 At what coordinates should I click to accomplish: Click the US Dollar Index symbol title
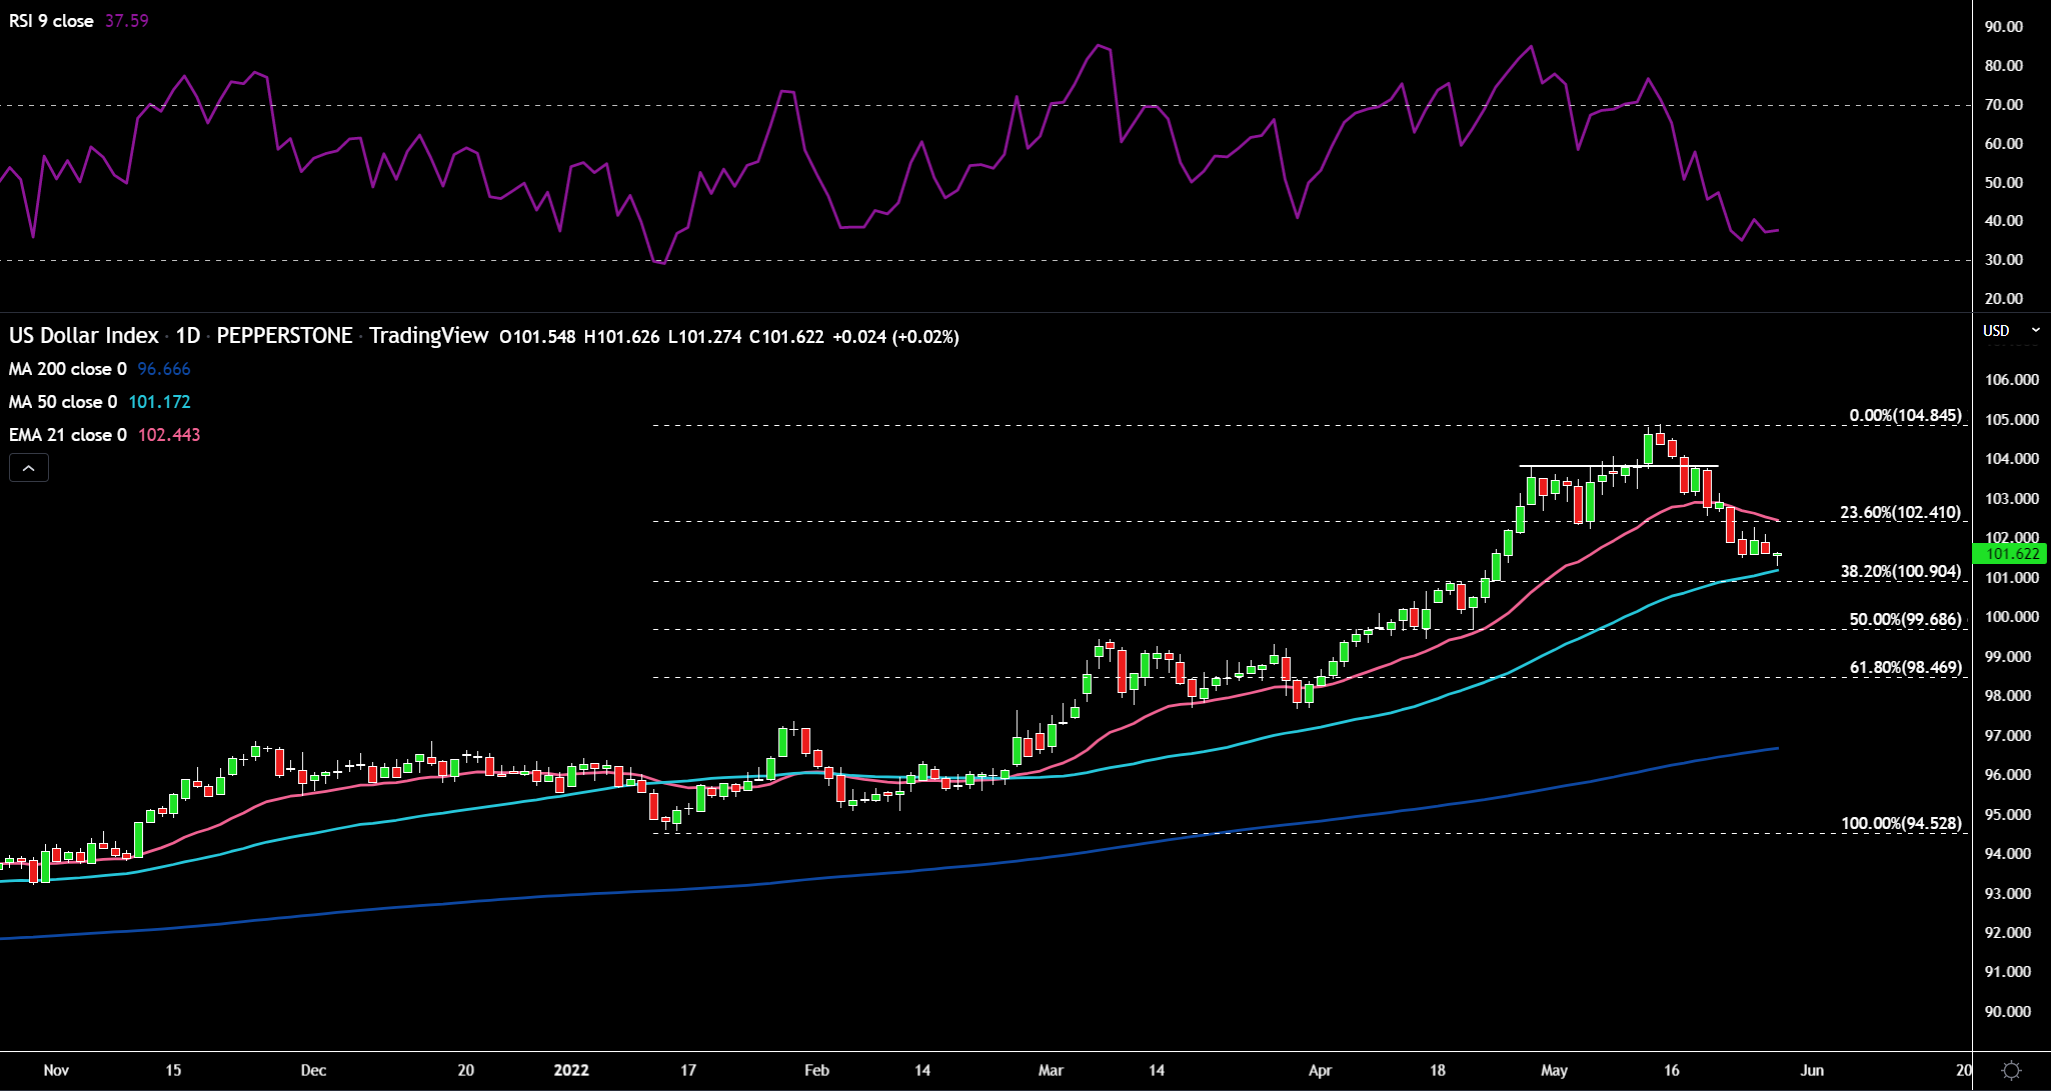[84, 336]
